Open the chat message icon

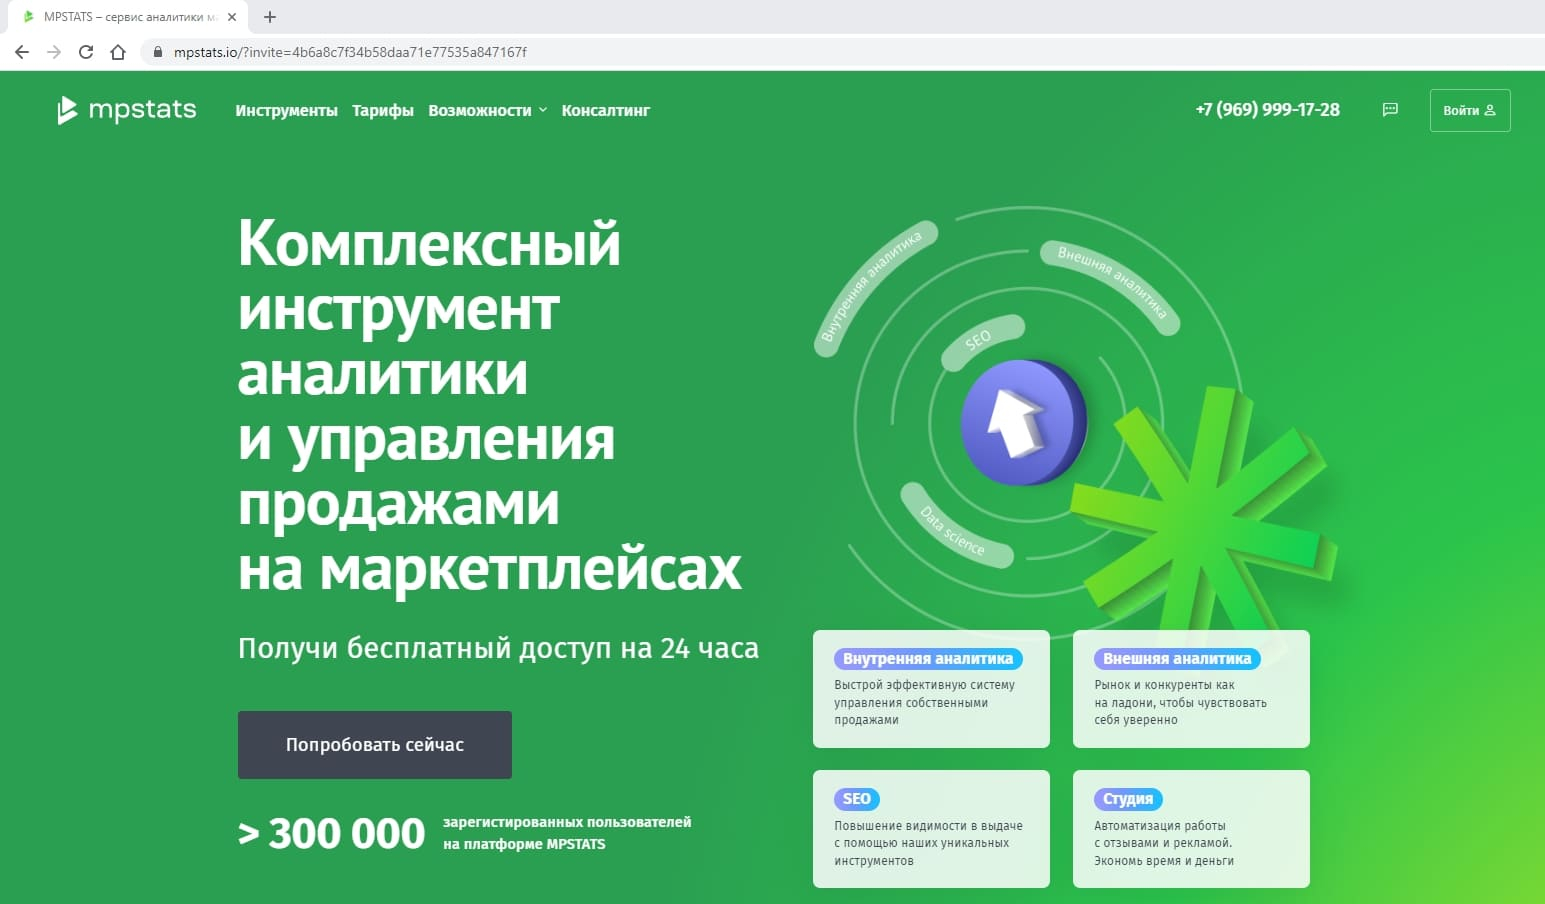point(1390,110)
